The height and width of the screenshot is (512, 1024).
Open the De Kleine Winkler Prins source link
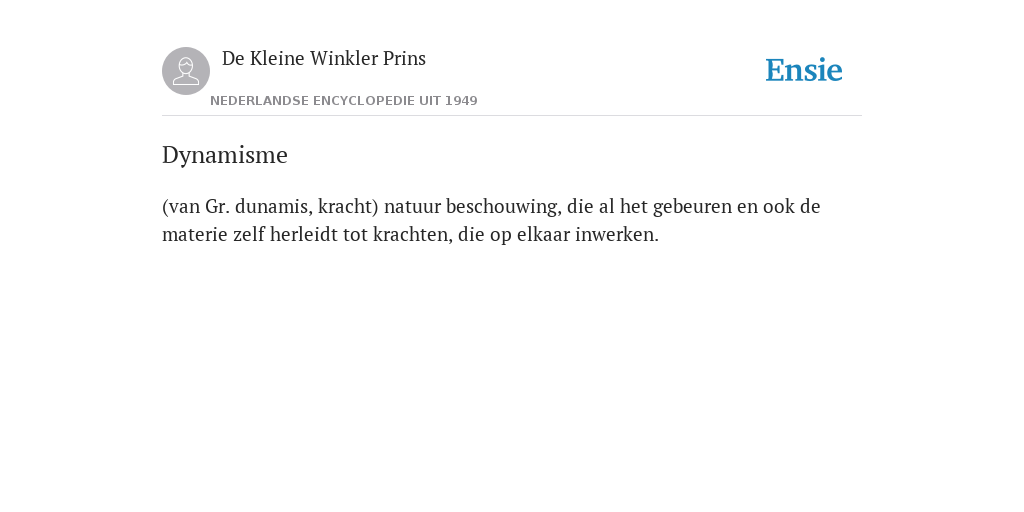click(x=324, y=58)
